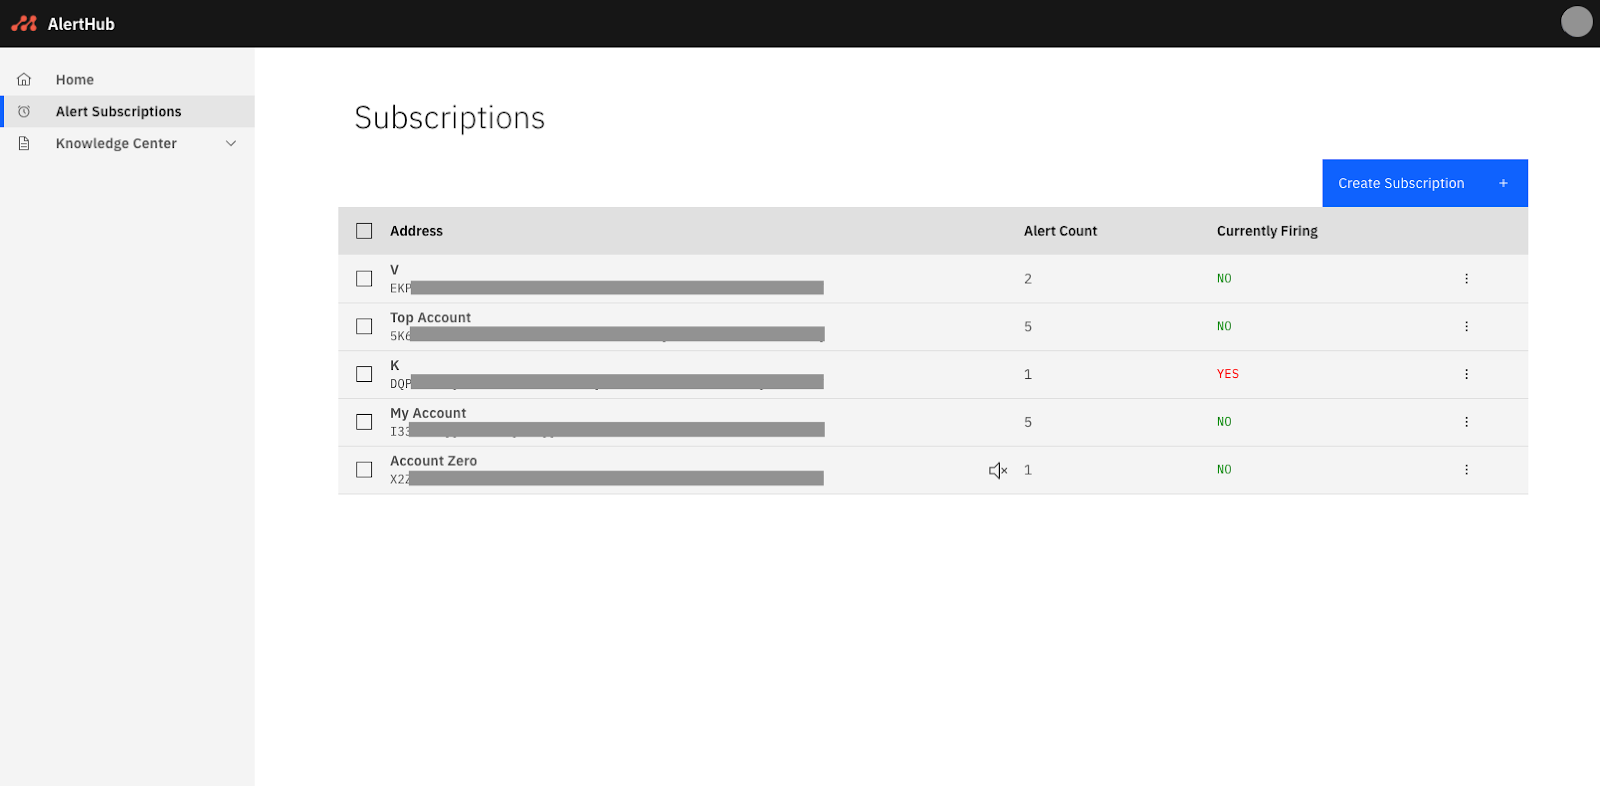Check the select-all checkbox in table header
This screenshot has height=786, width=1600.
363,230
